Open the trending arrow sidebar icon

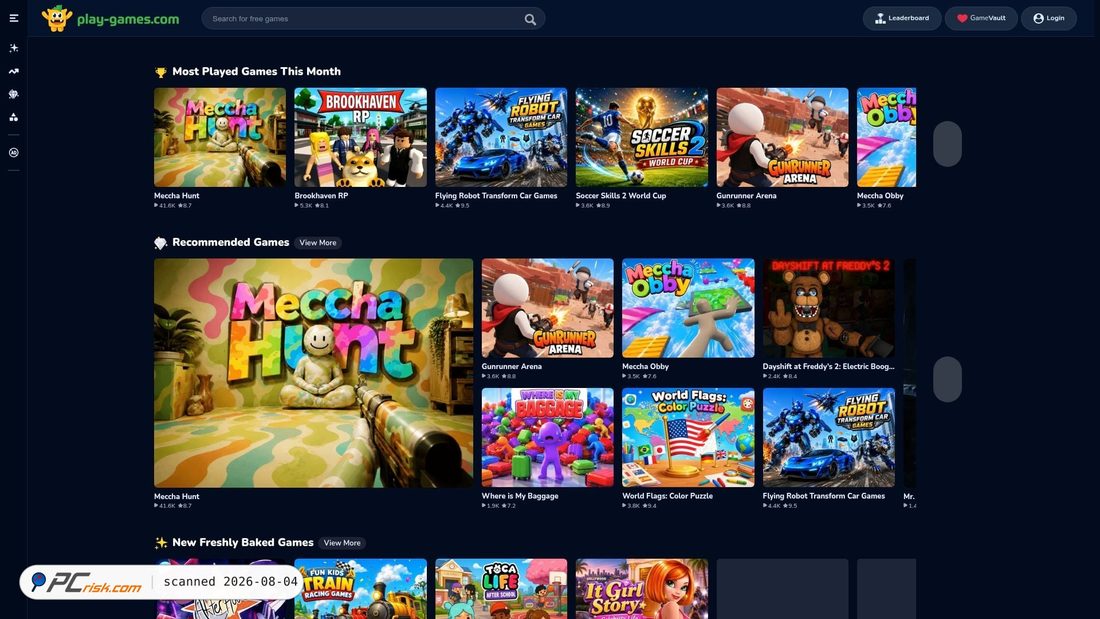pos(13,71)
